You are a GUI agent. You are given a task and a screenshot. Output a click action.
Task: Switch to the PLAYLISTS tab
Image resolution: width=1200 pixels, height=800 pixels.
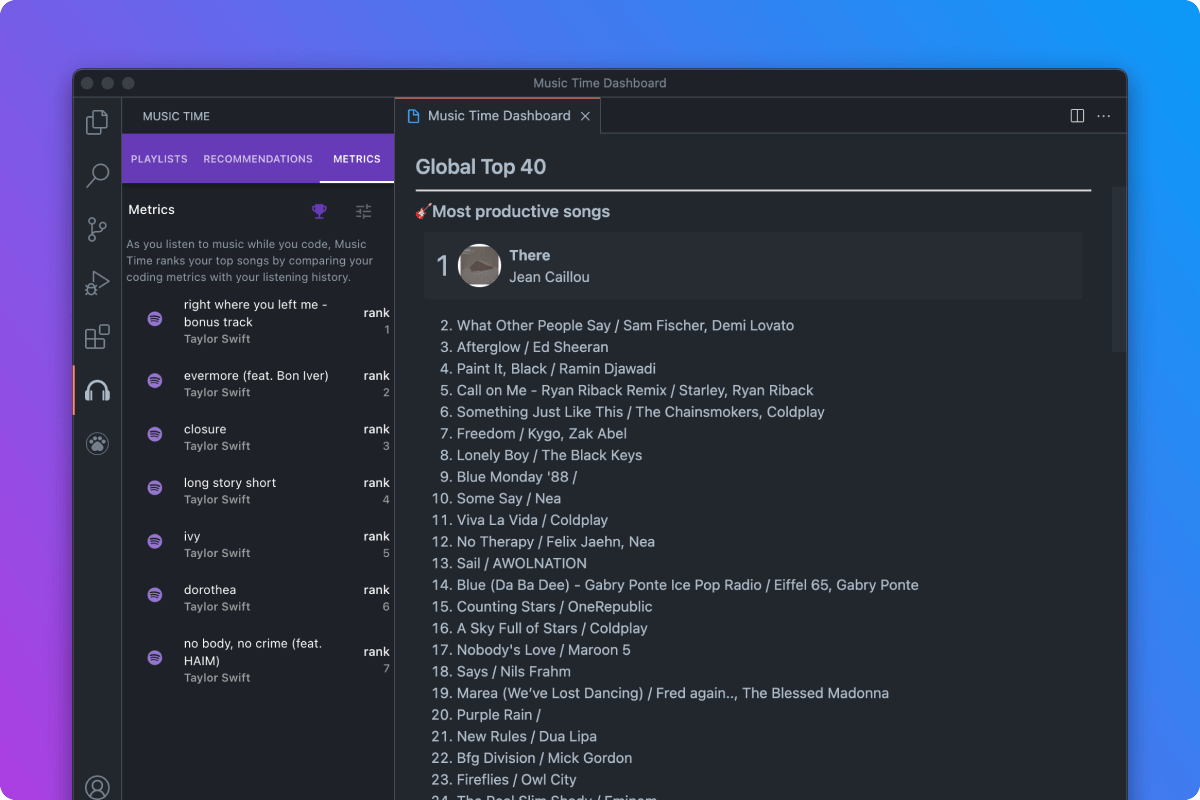point(158,158)
